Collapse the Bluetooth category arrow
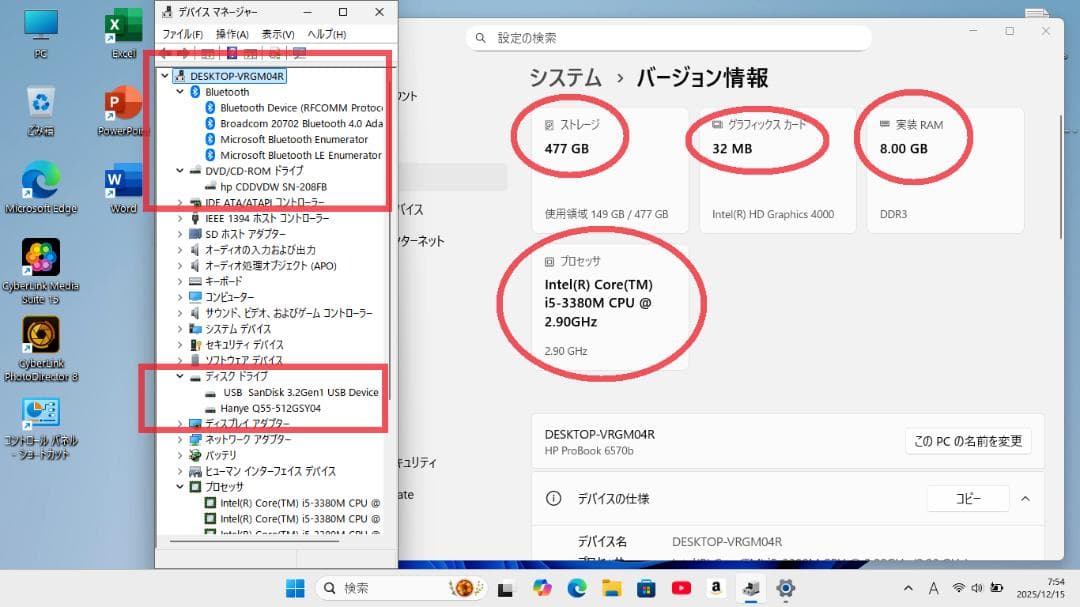1080x607 pixels. point(180,92)
